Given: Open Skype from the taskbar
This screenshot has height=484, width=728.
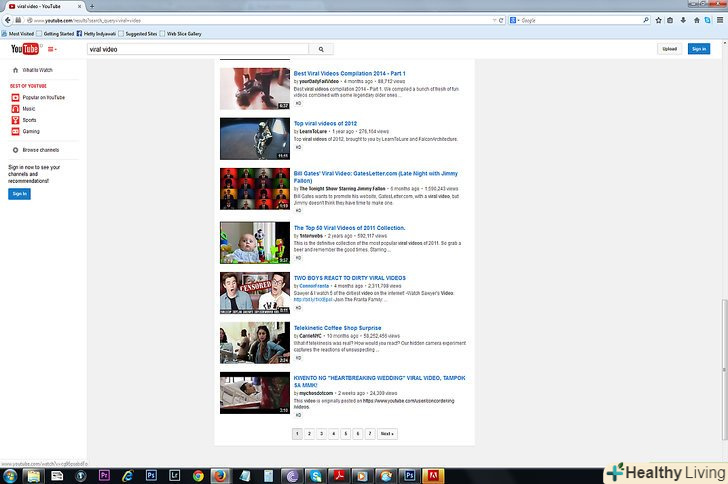Looking at the screenshot, I should [x=316, y=476].
